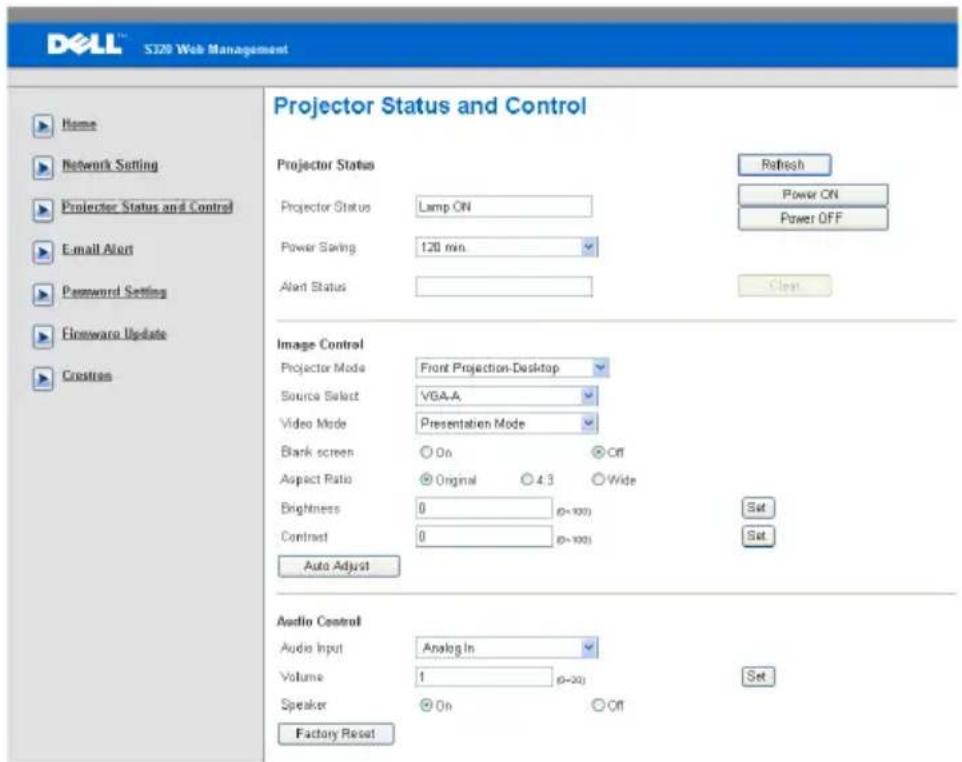
Task: Select Blank screen On radio button
Action: (x=426, y=452)
